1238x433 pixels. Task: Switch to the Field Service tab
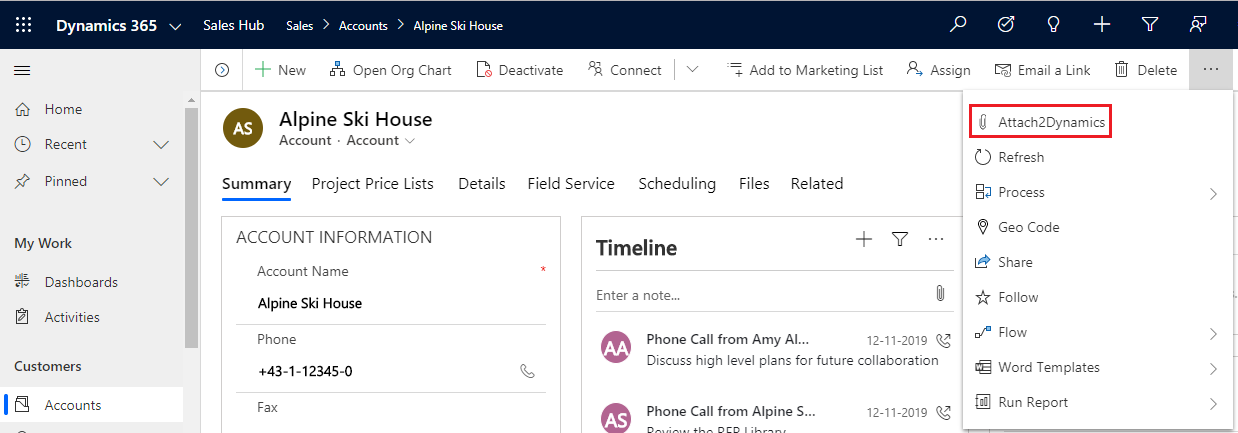571,184
